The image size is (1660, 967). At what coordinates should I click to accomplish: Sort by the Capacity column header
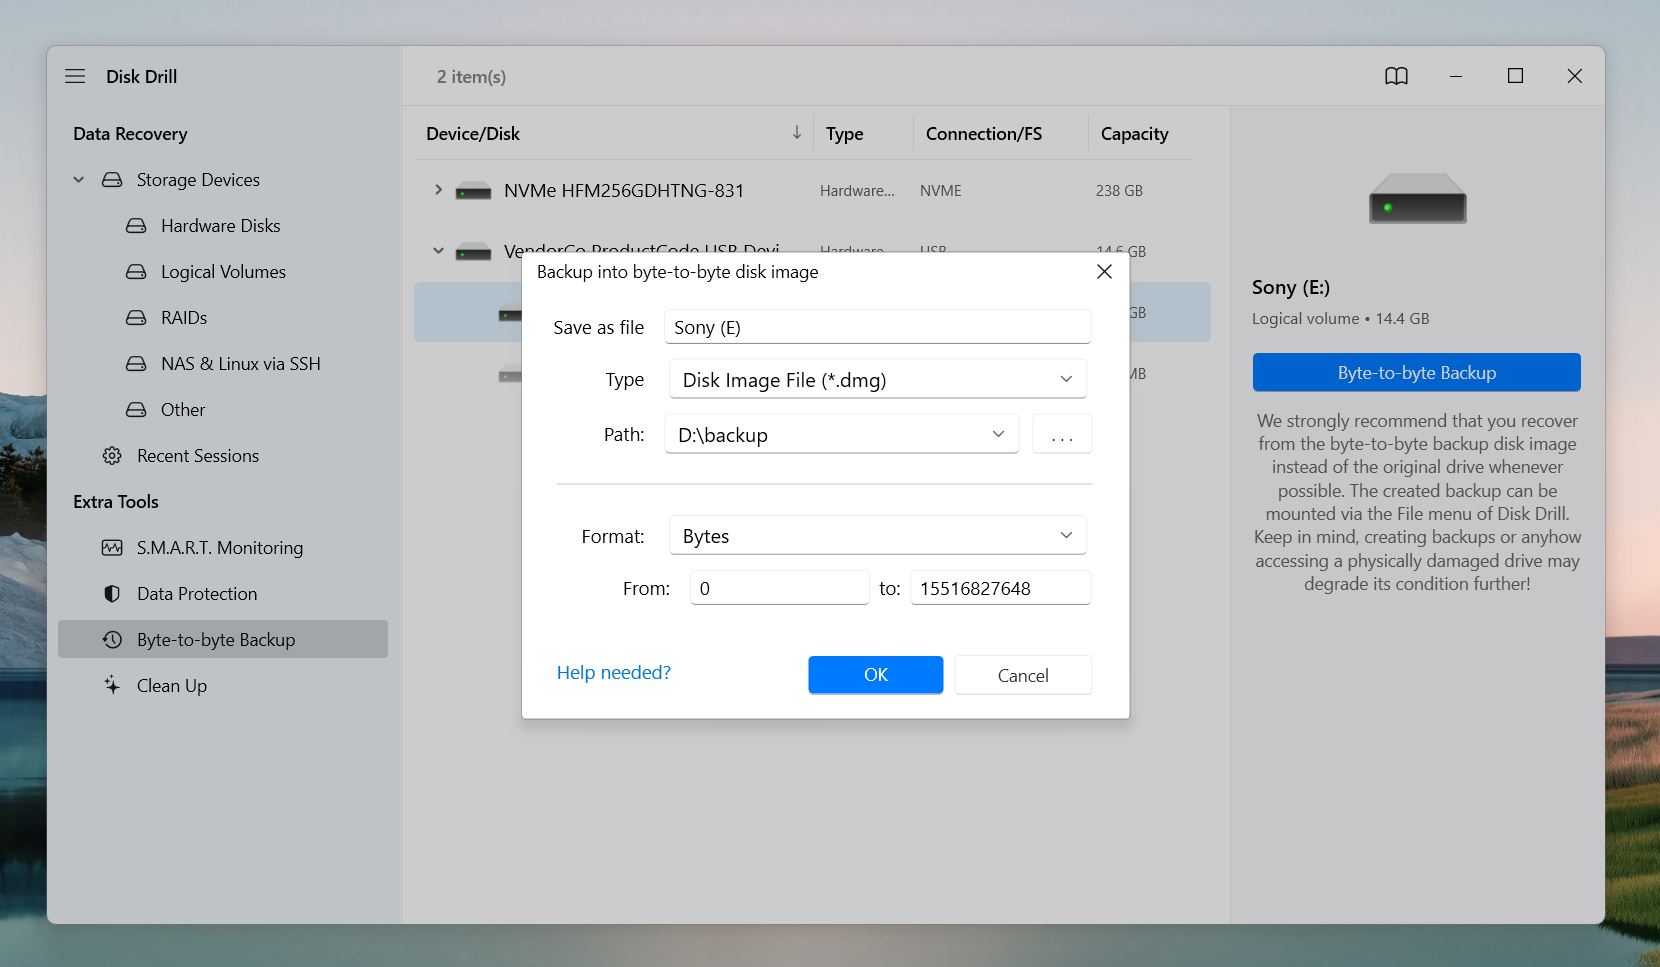[1135, 134]
